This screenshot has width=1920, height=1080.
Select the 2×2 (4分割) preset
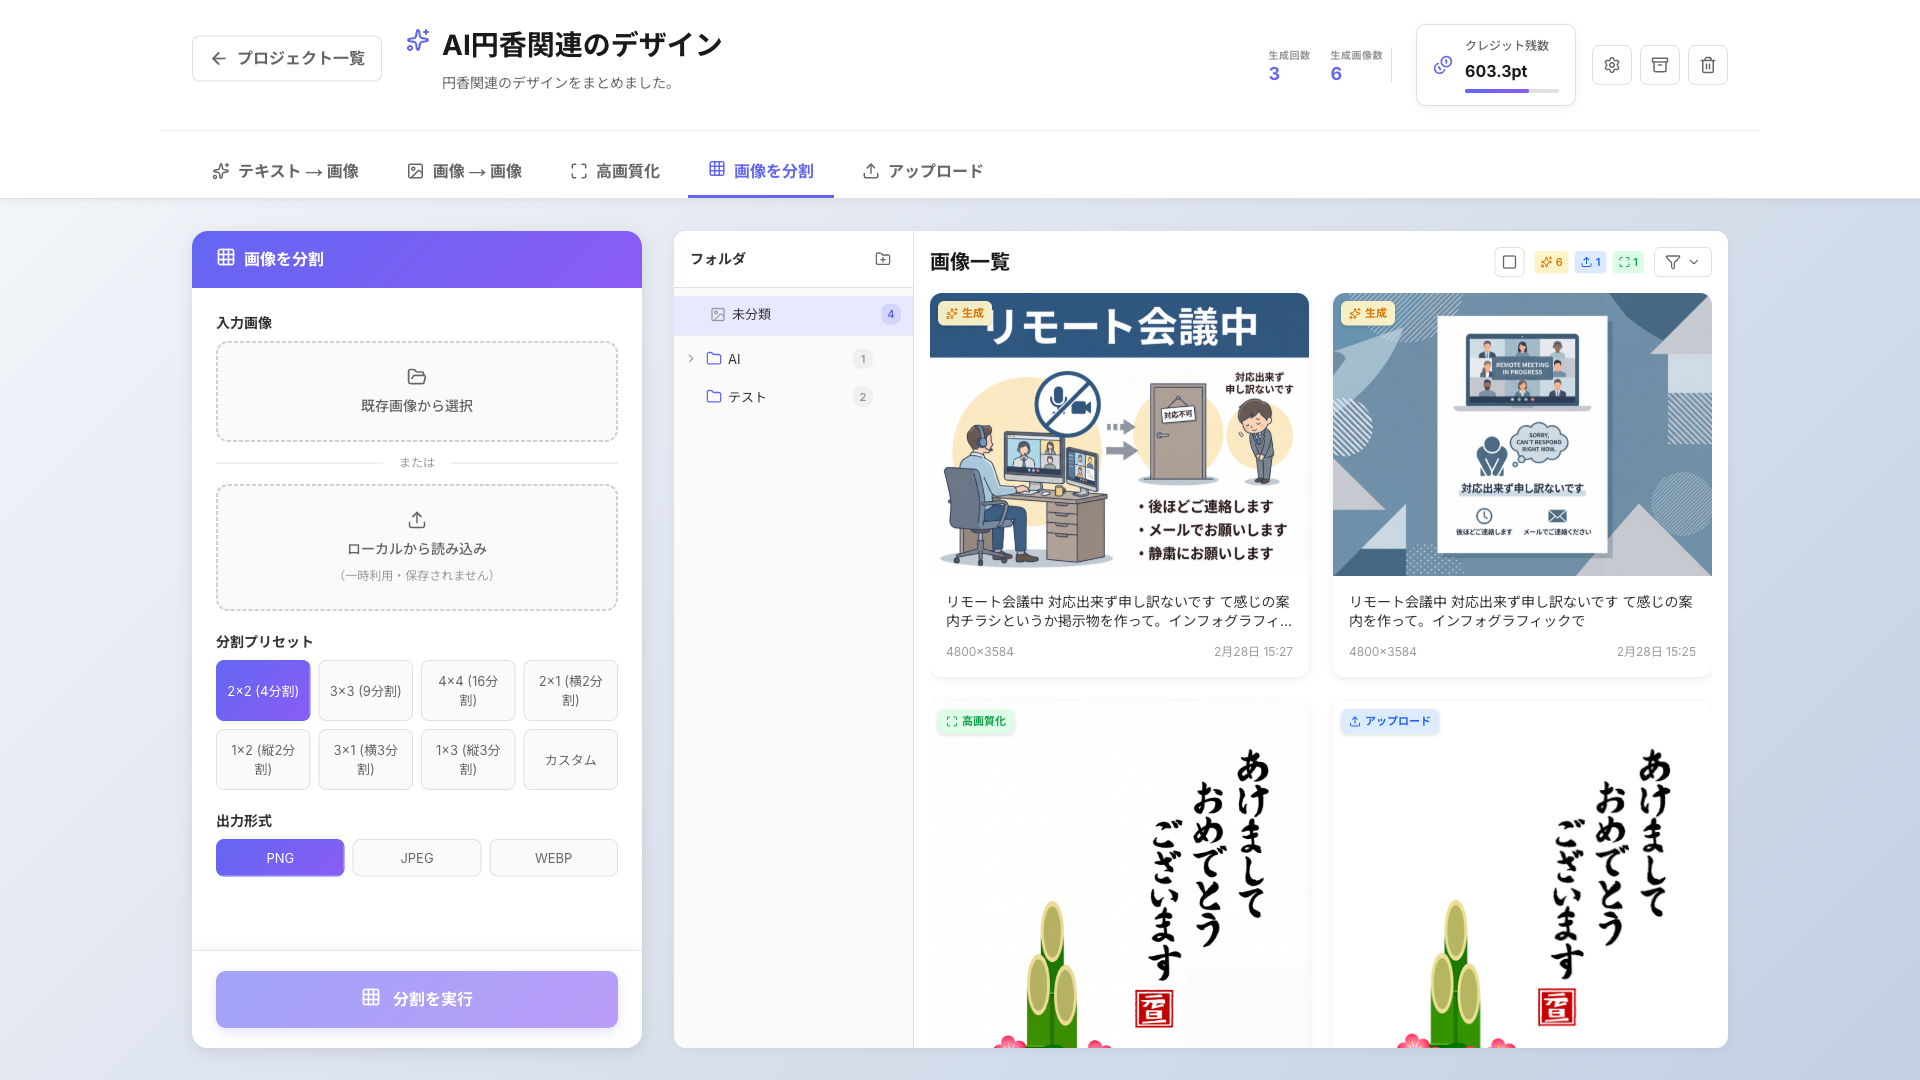263,690
